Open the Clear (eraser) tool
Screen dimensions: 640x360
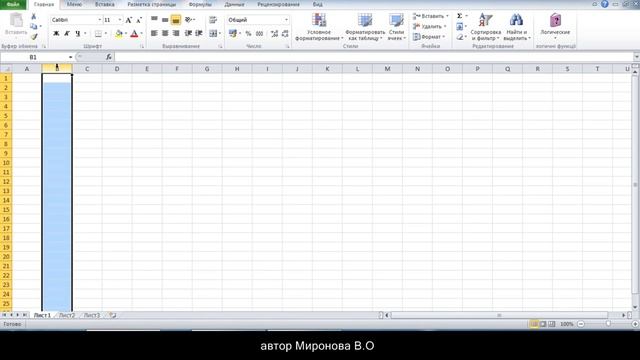point(460,37)
